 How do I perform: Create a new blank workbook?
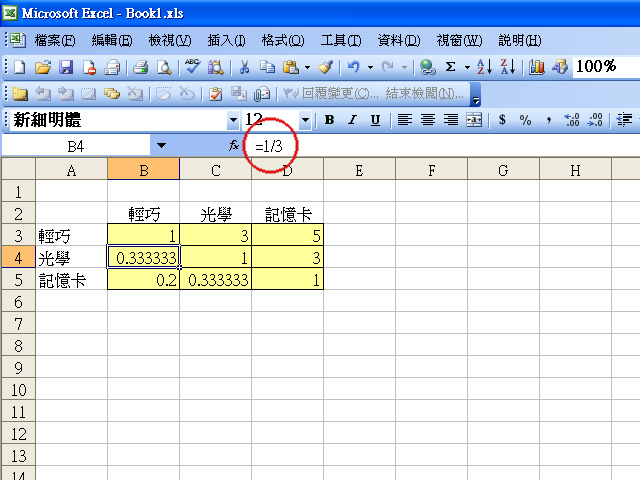click(x=20, y=67)
